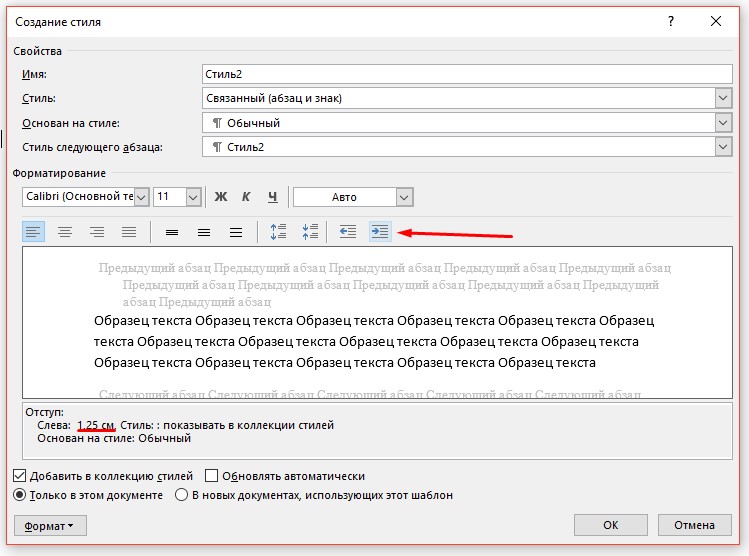Uncheck 'Добавить в коллекцию стилей' checkbox
Image resolution: width=749 pixels, height=556 pixels.
point(20,477)
